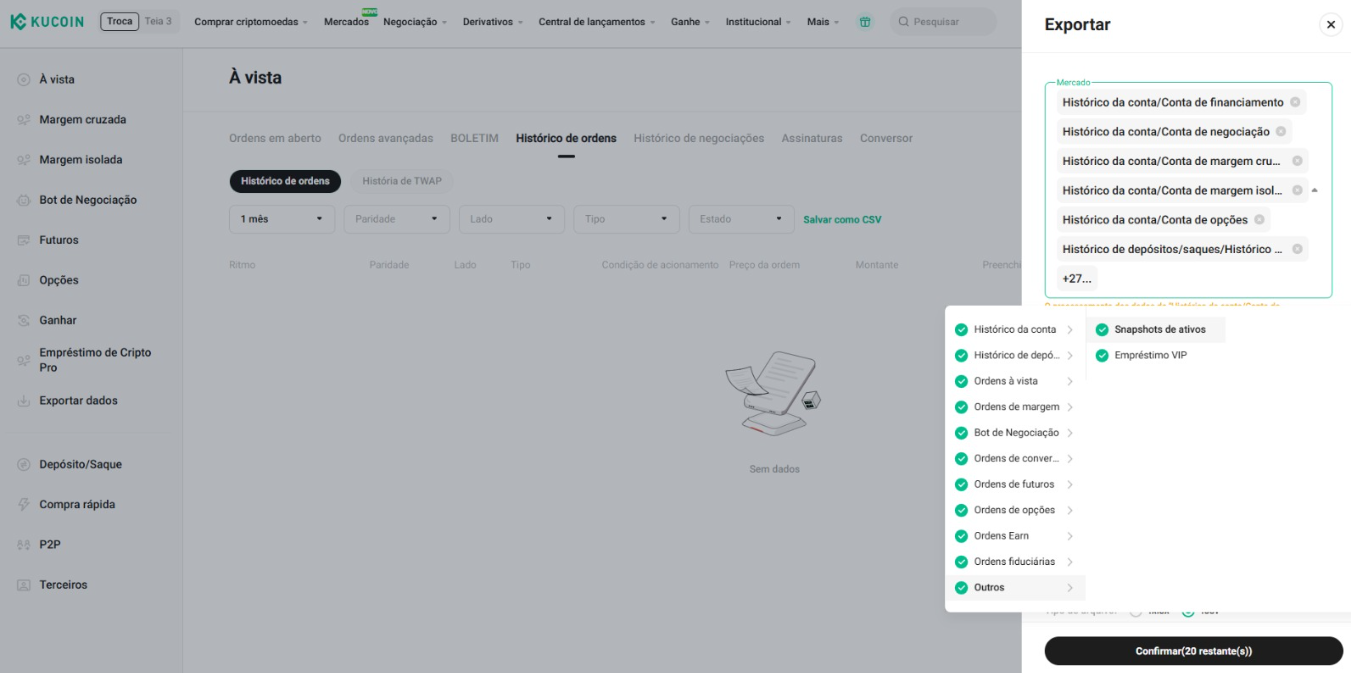
Task: Click the Troca toggle button
Action: coord(120,21)
